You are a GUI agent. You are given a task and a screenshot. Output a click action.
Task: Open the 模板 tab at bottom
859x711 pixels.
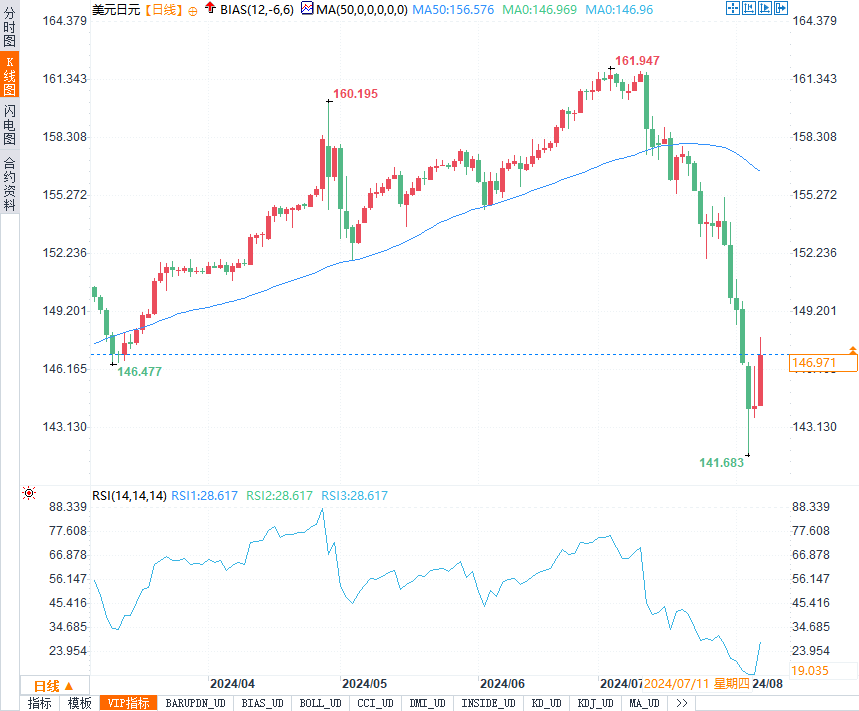coord(79,703)
